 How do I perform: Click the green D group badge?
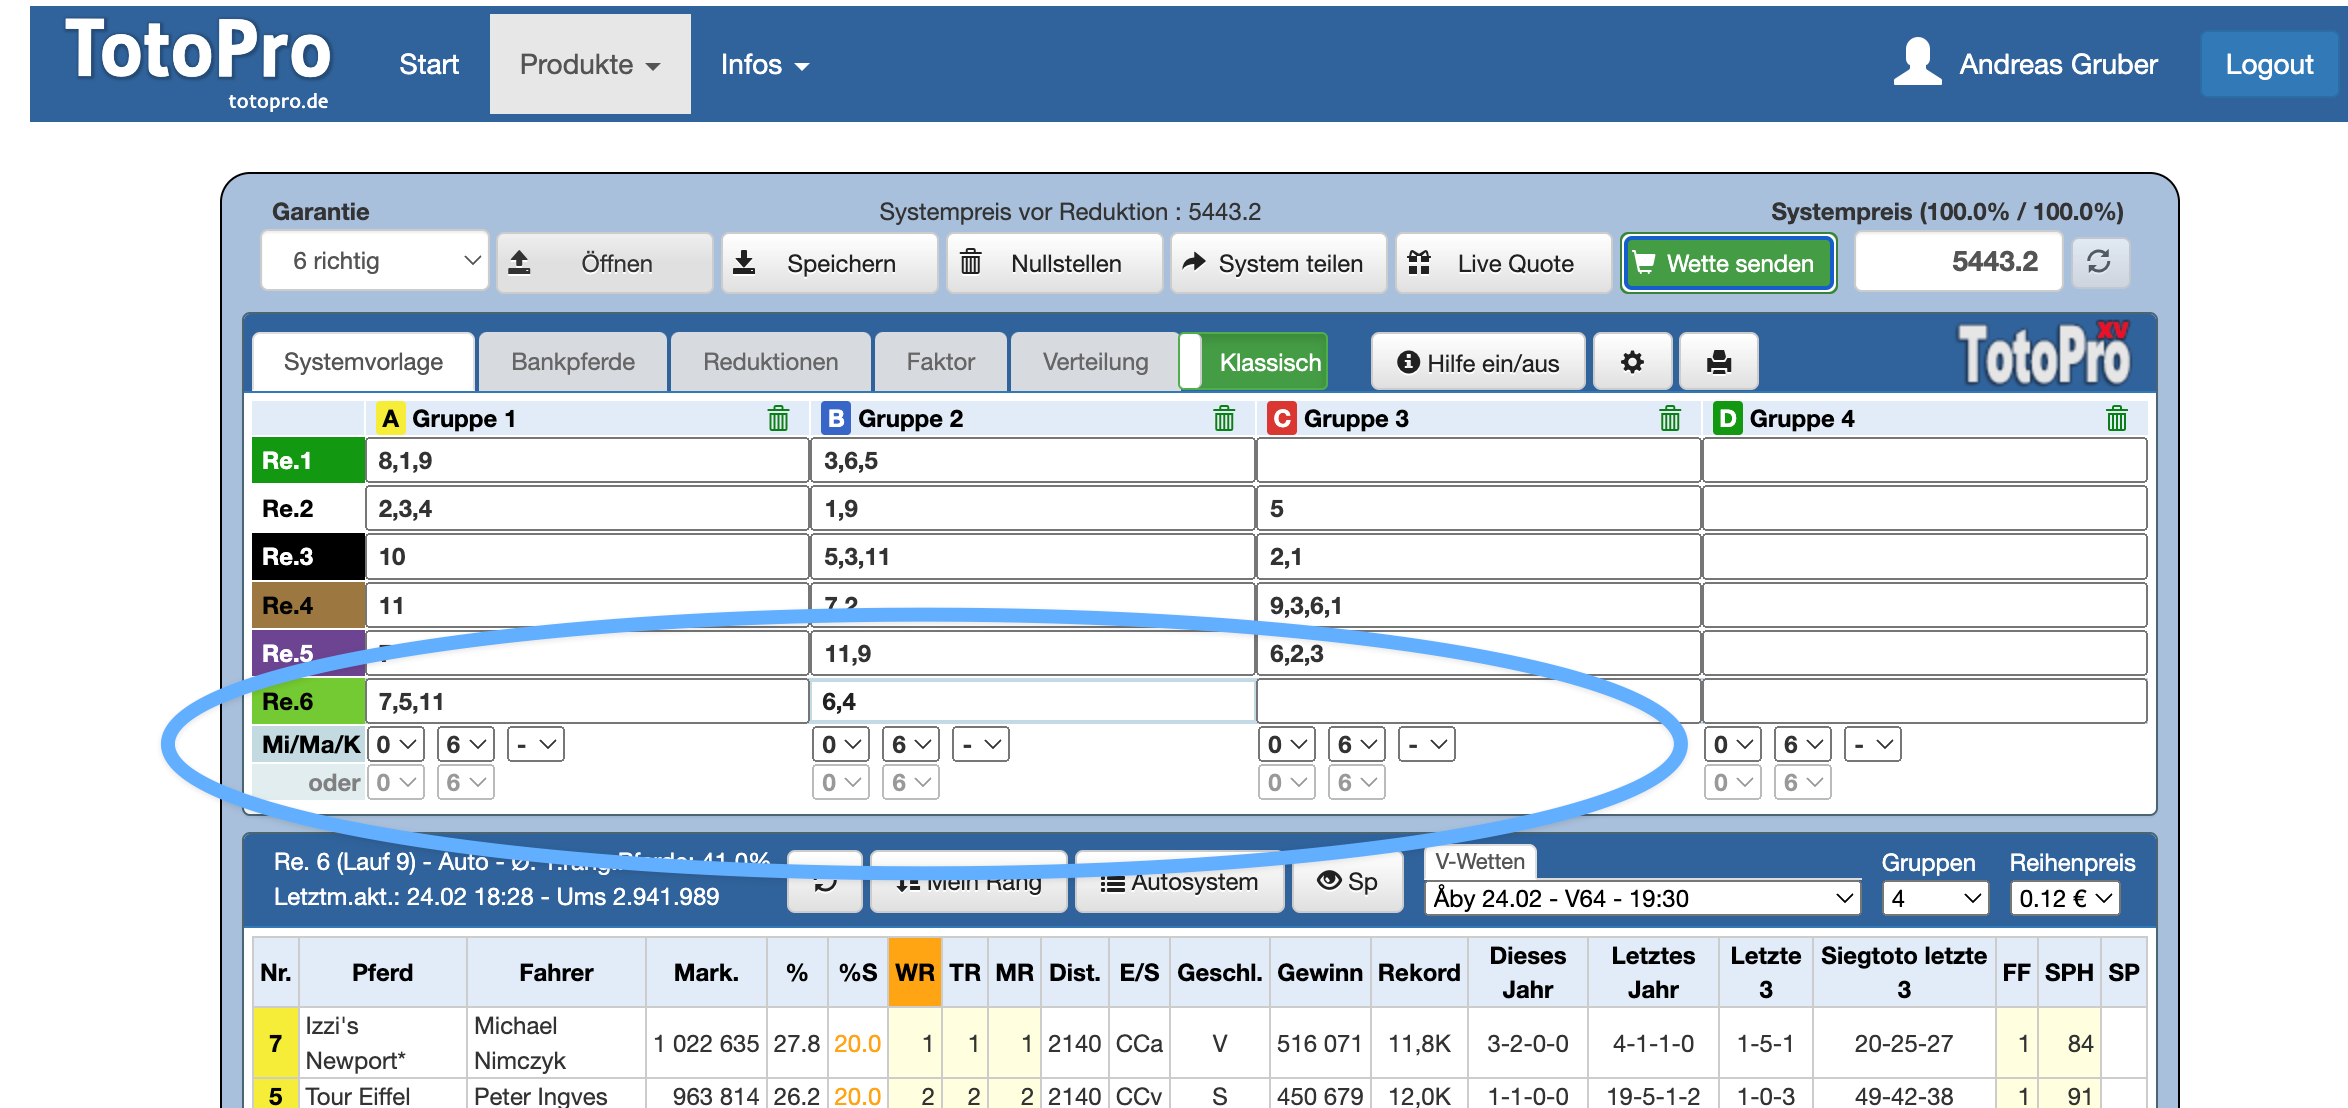(1728, 418)
